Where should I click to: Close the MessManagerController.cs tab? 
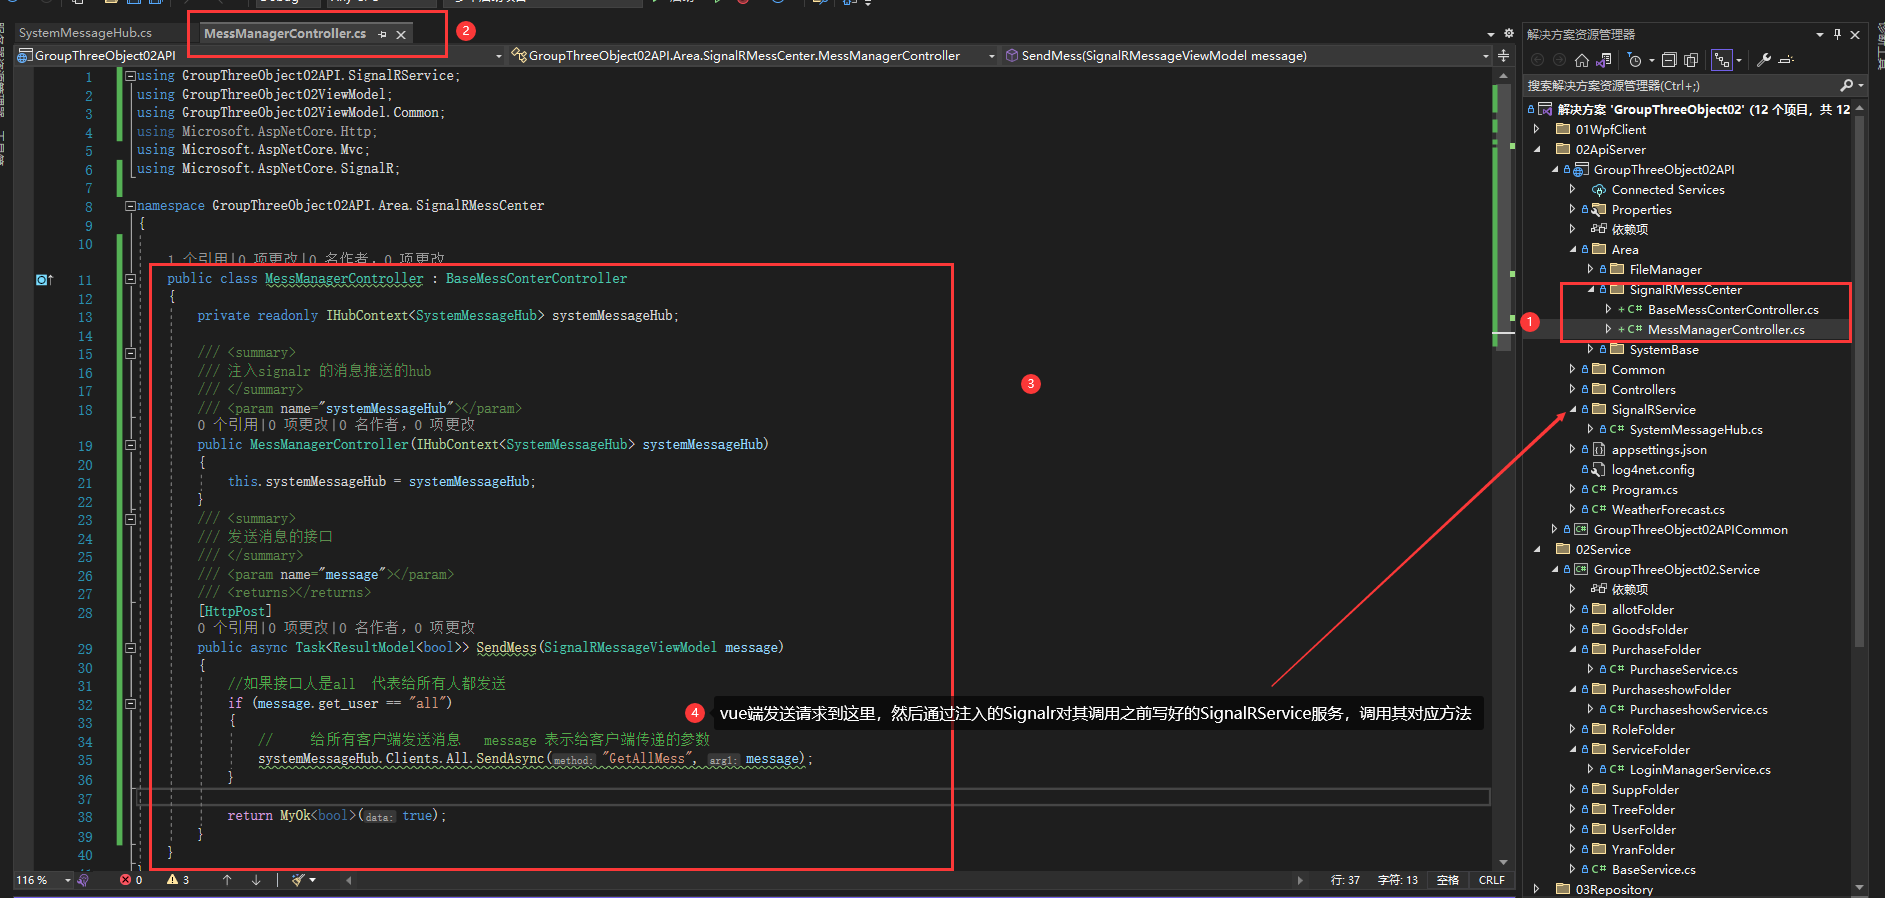pyautogui.click(x=401, y=34)
